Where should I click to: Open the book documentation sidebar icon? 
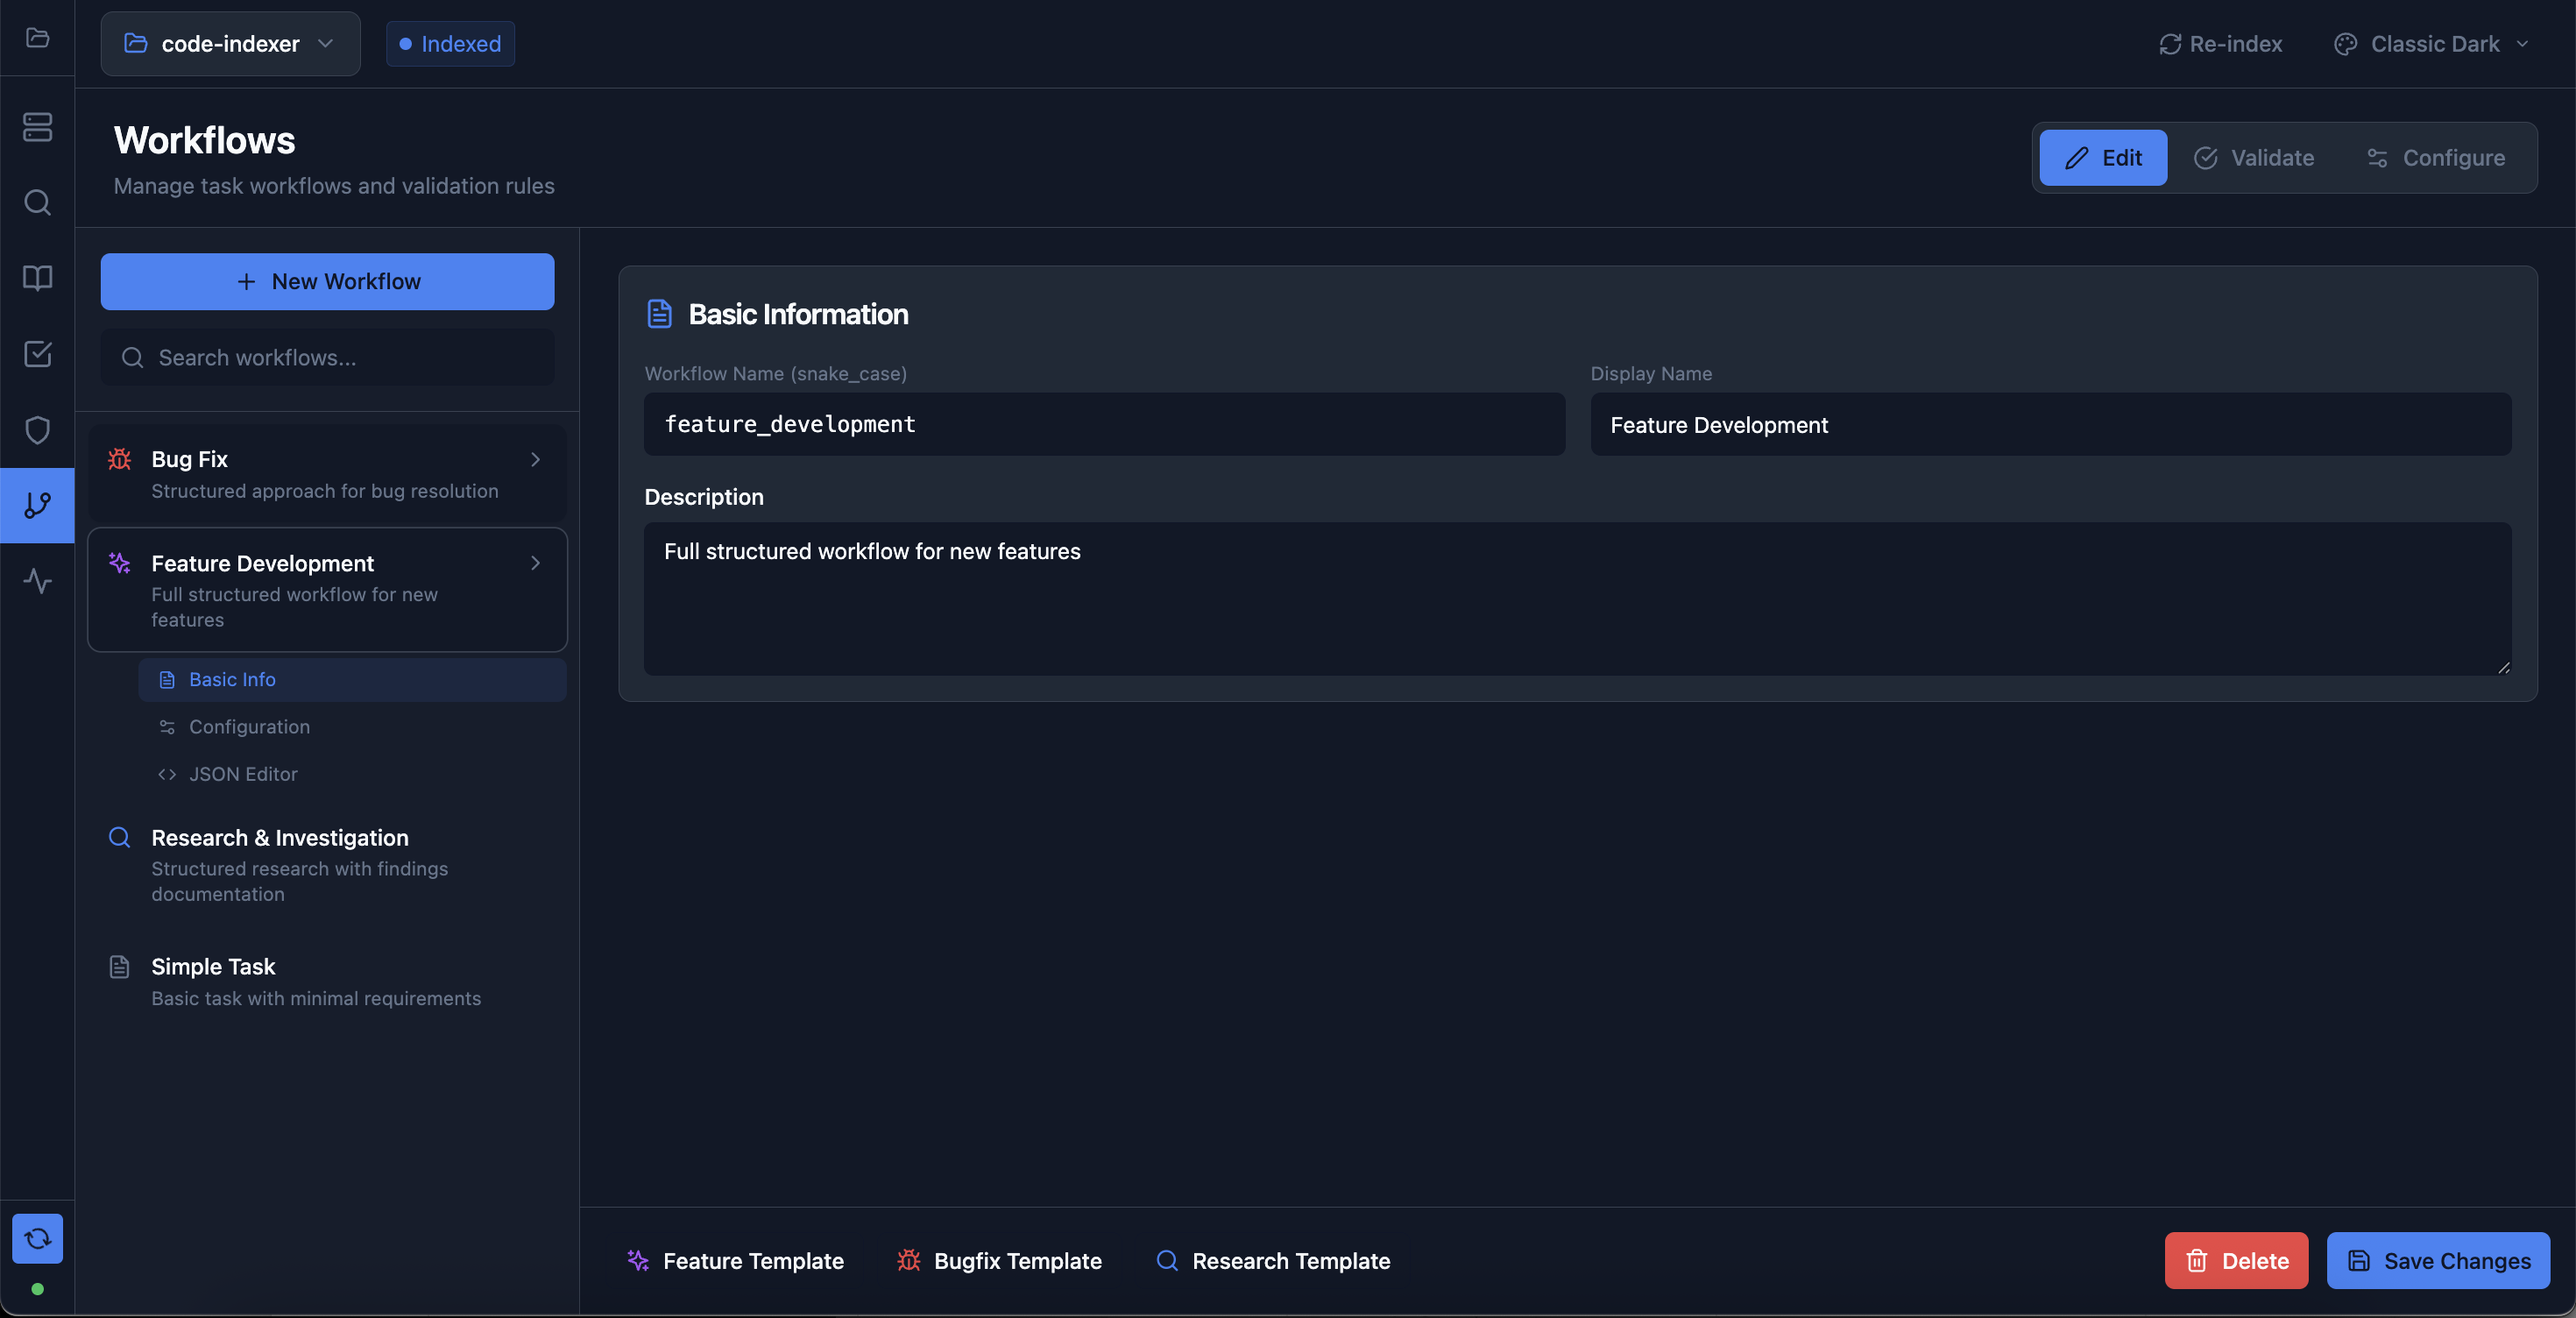37,278
